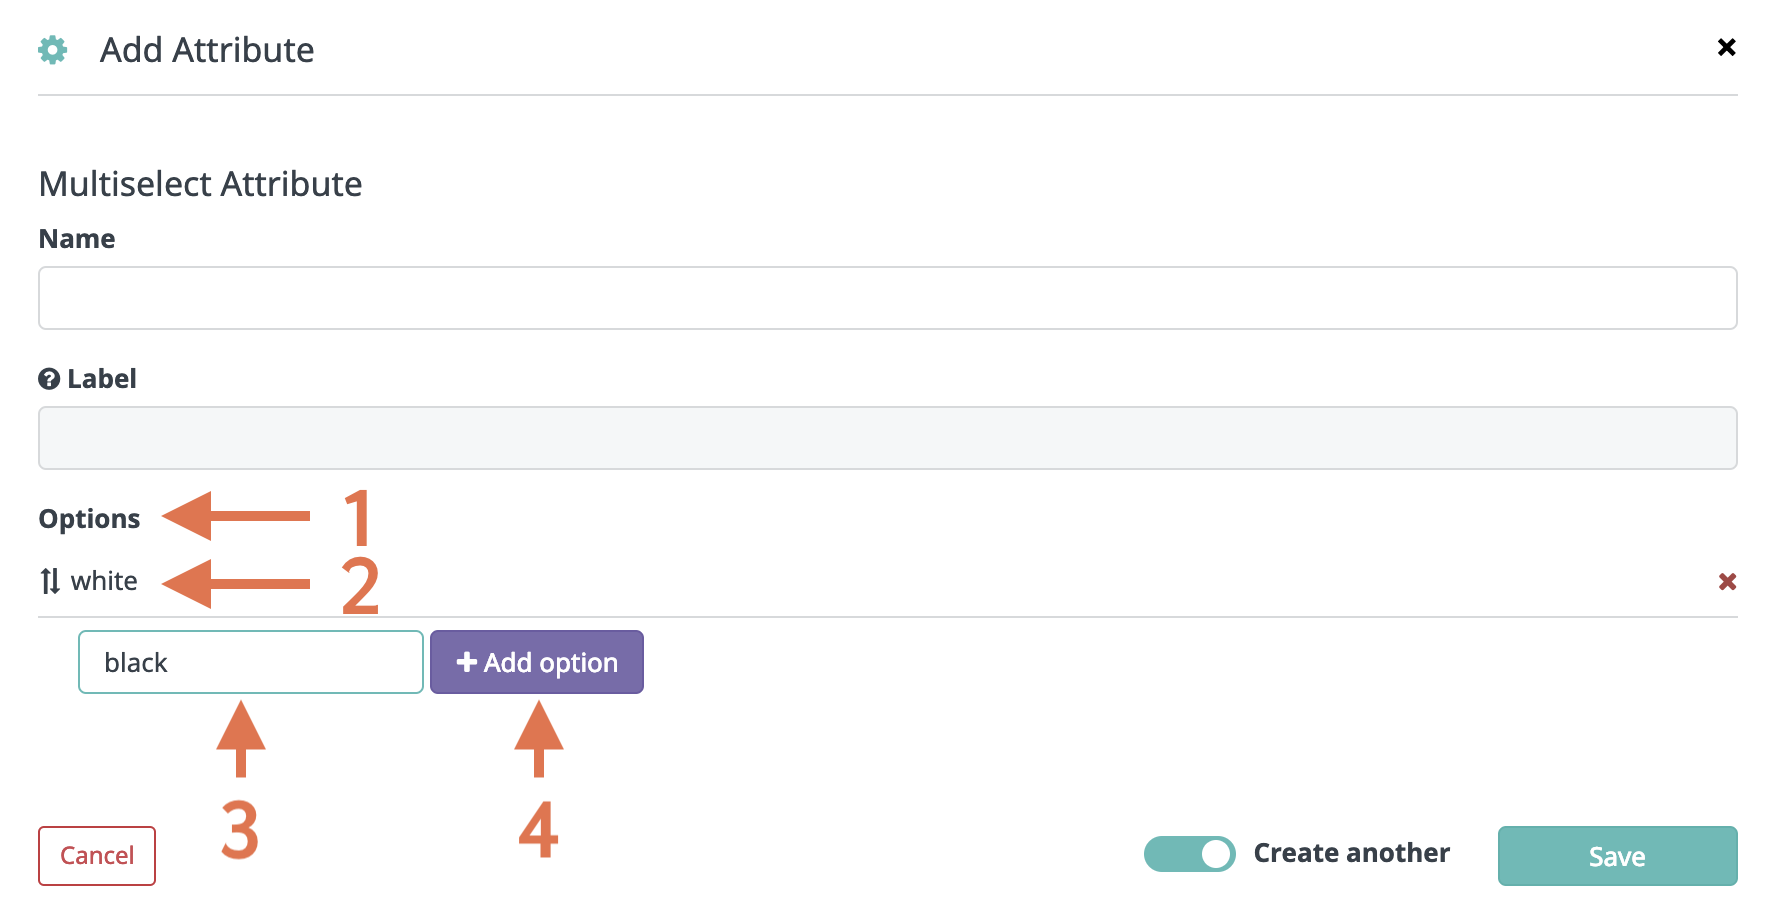Click the reorder arrows icon next to white
The width and height of the screenshot is (1776, 924).
coord(50,581)
